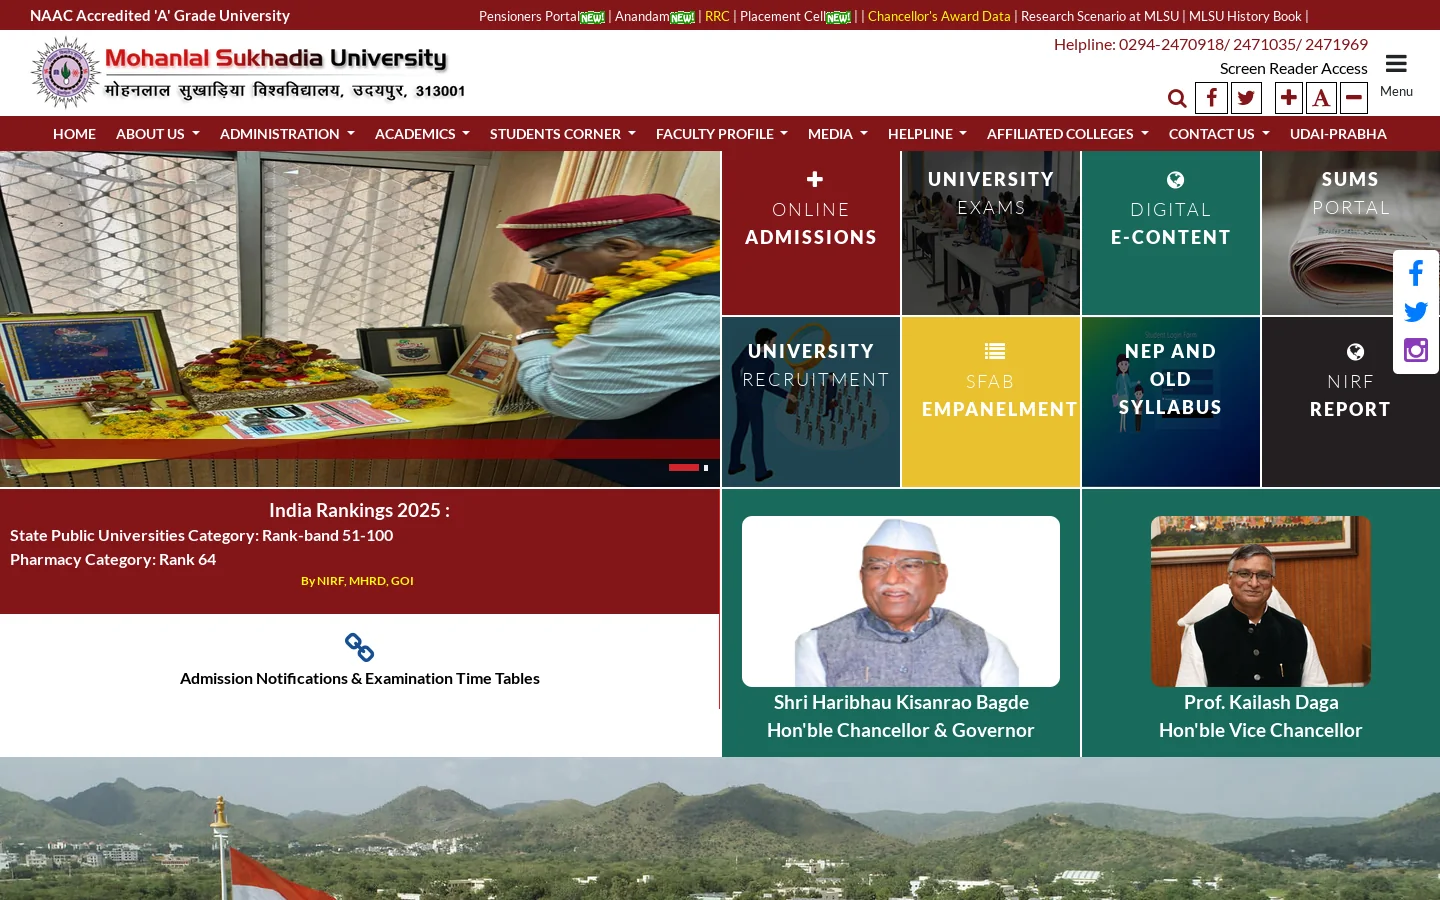Open floating sidebar Instagram icon
1440x900 pixels.
1416,350
